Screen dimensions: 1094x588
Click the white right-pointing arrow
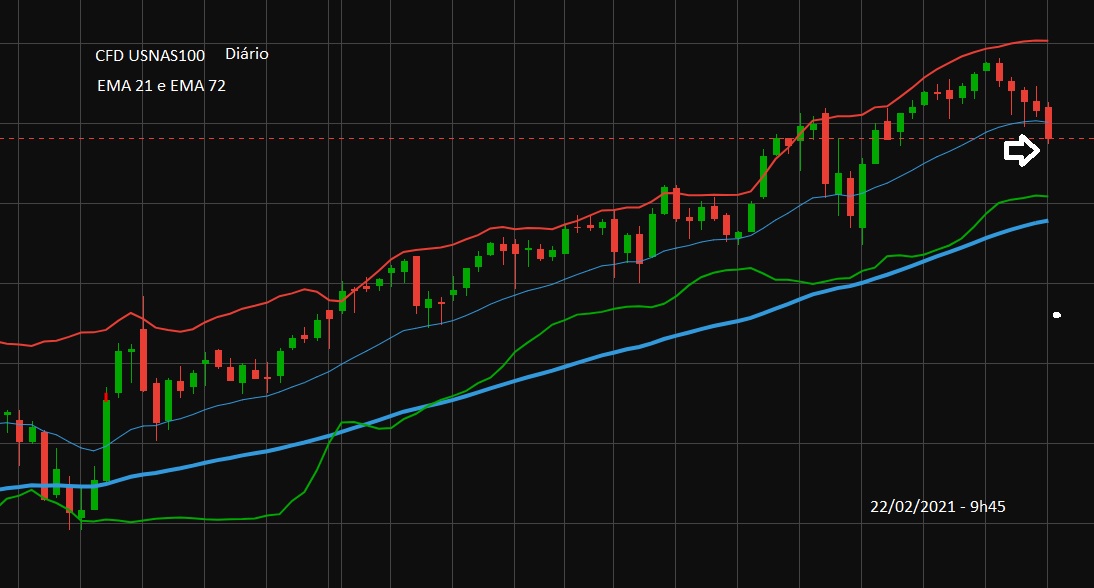pyautogui.click(x=1022, y=151)
